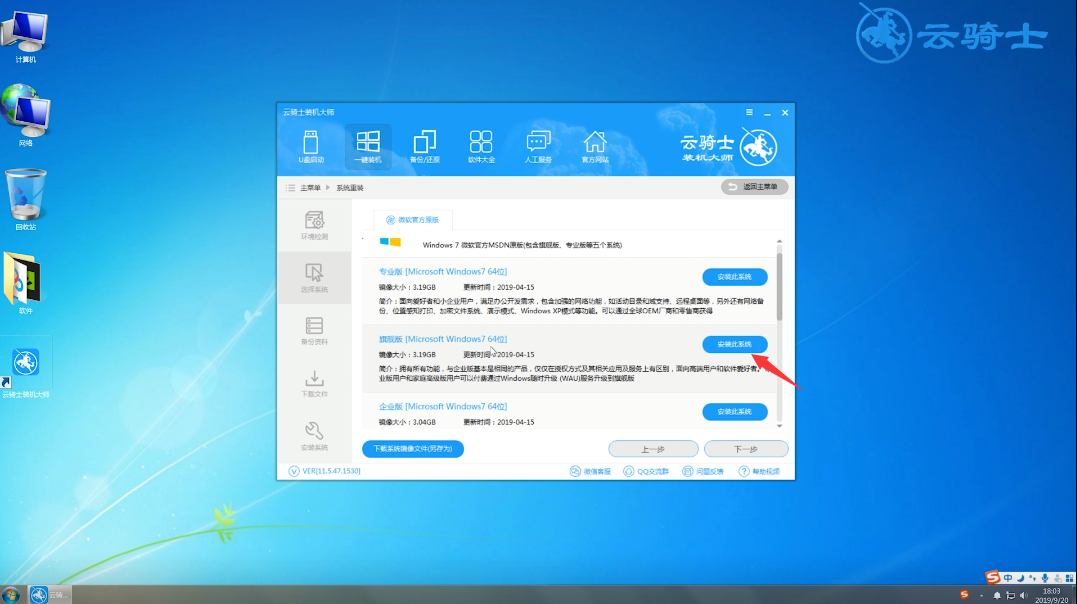Viewport: 1077px width, 604px height.
Task: Open the 回收站 recycle bin
Action: (x=25, y=199)
